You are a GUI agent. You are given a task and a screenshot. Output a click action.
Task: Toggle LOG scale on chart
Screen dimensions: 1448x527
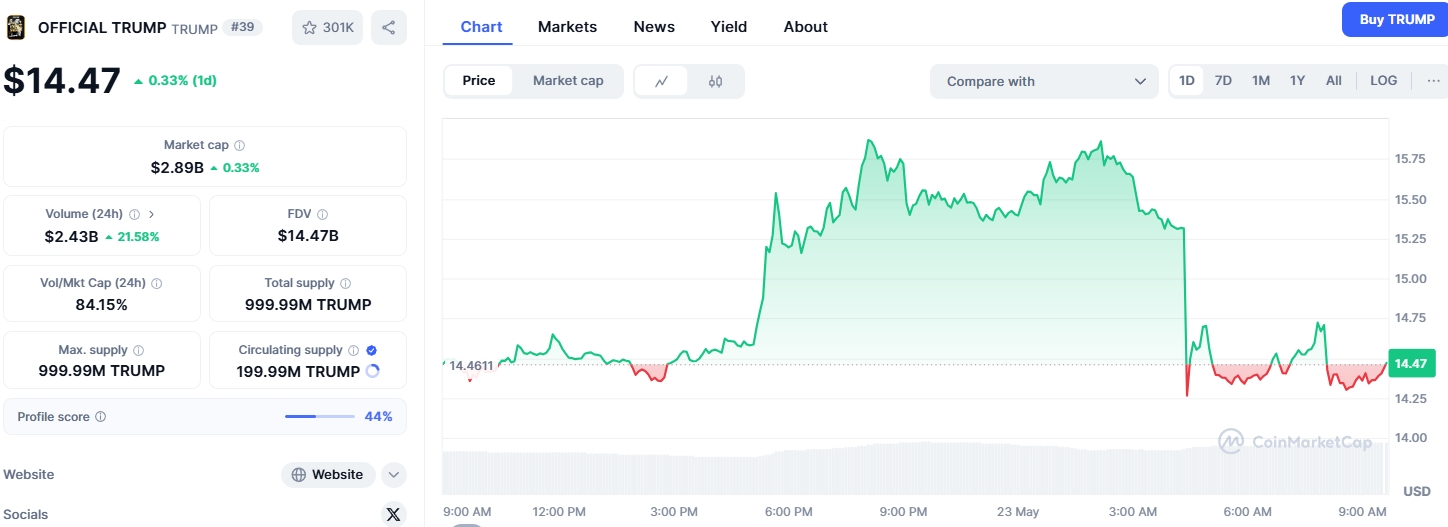pyautogui.click(x=1384, y=81)
